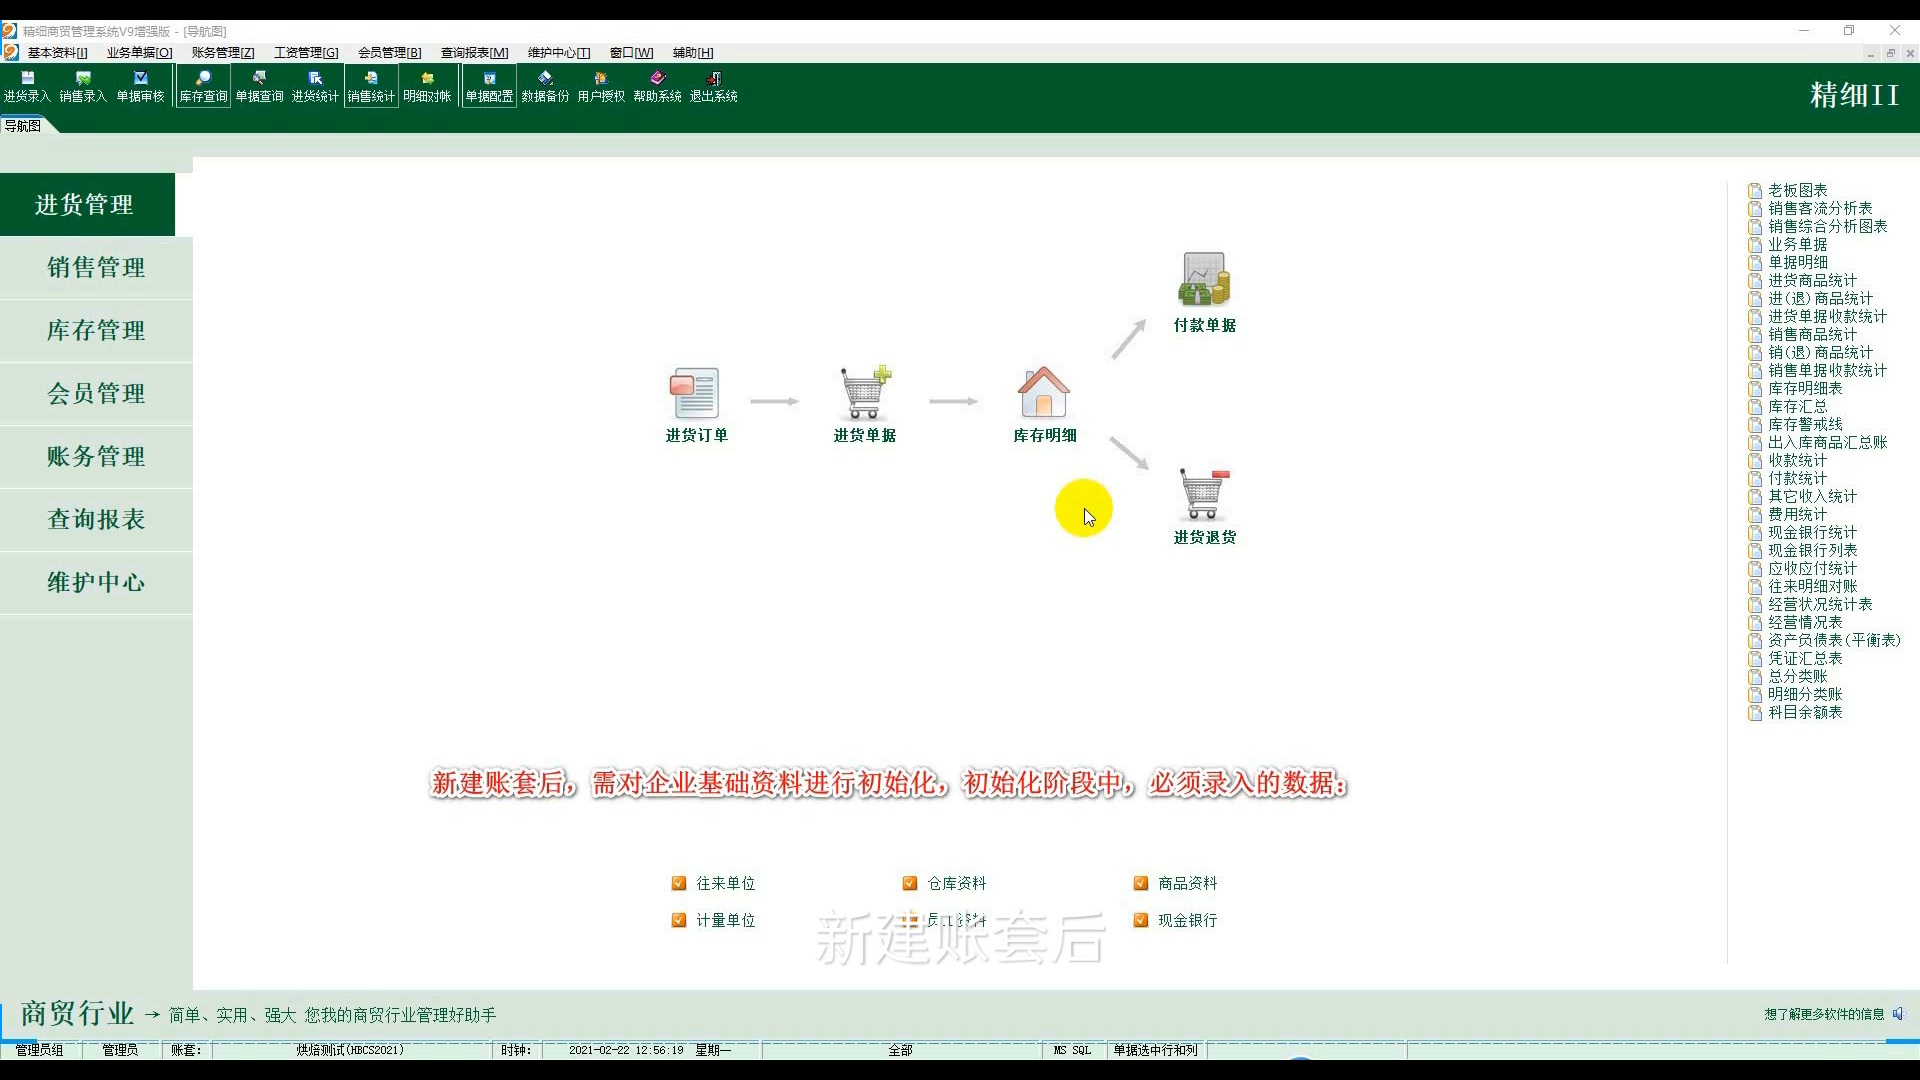1920x1080 pixels.
Task: Open the 窗口 menu
Action: 631,53
